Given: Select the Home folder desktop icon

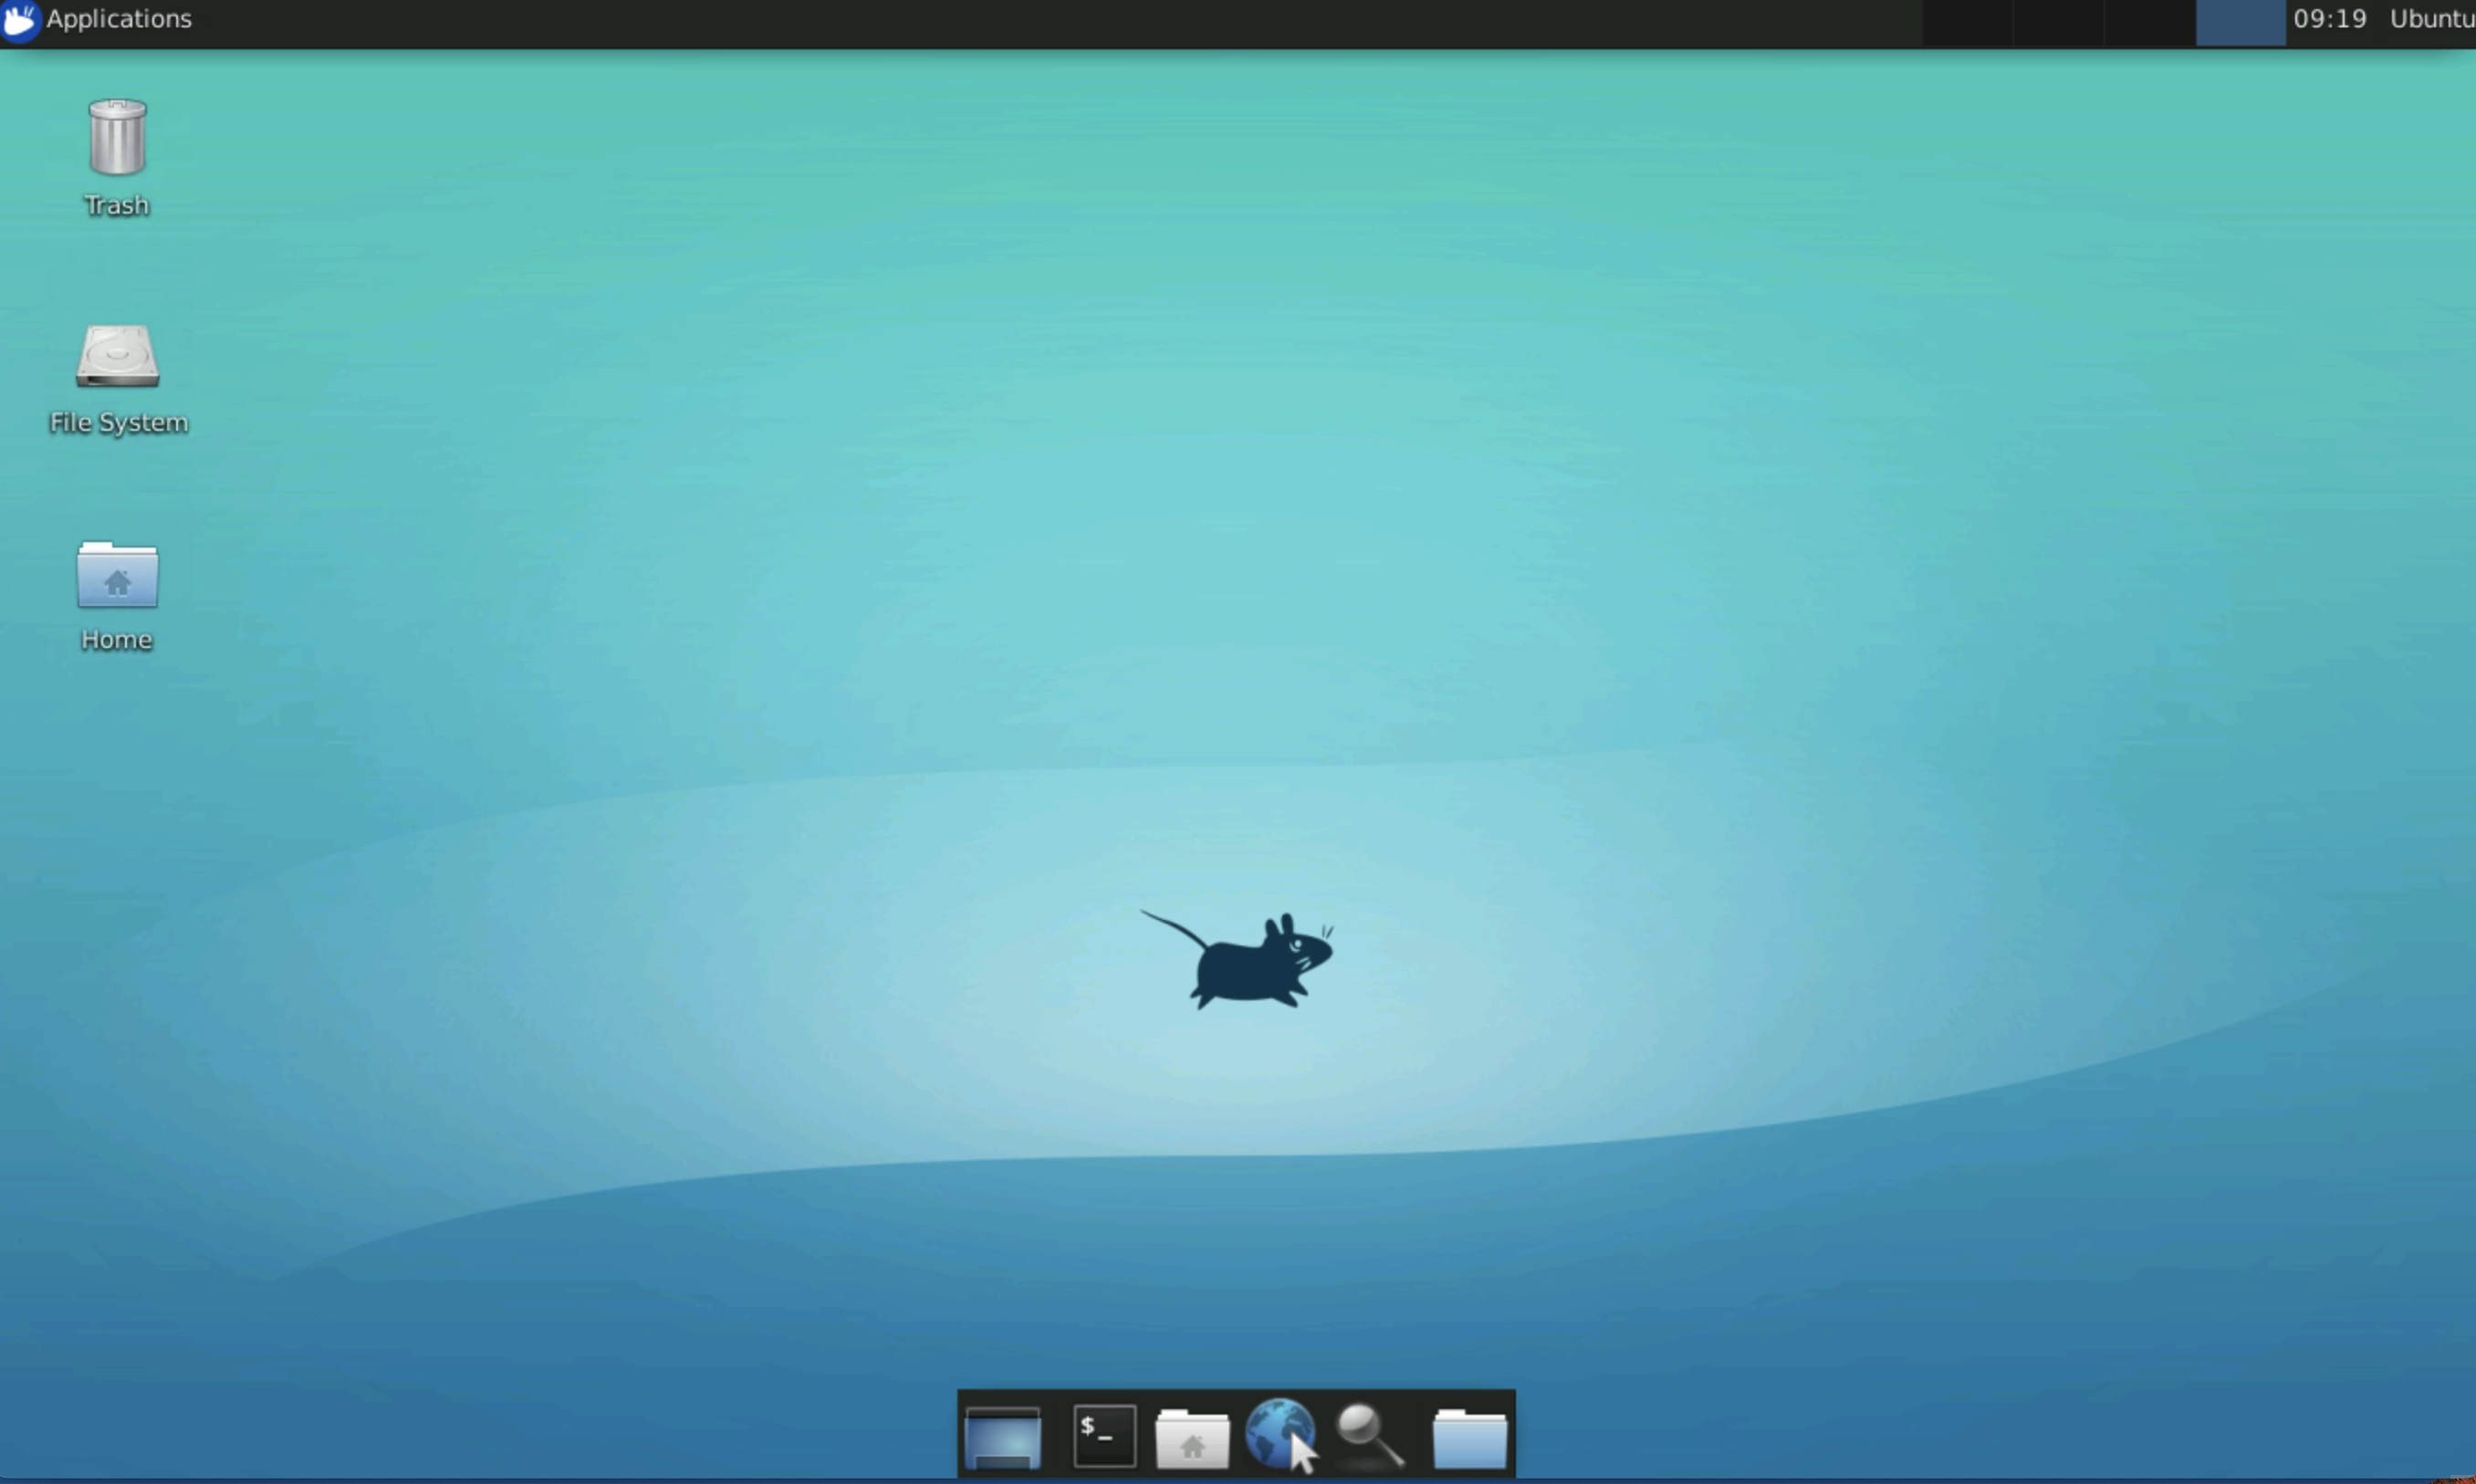Looking at the screenshot, I should (x=117, y=574).
